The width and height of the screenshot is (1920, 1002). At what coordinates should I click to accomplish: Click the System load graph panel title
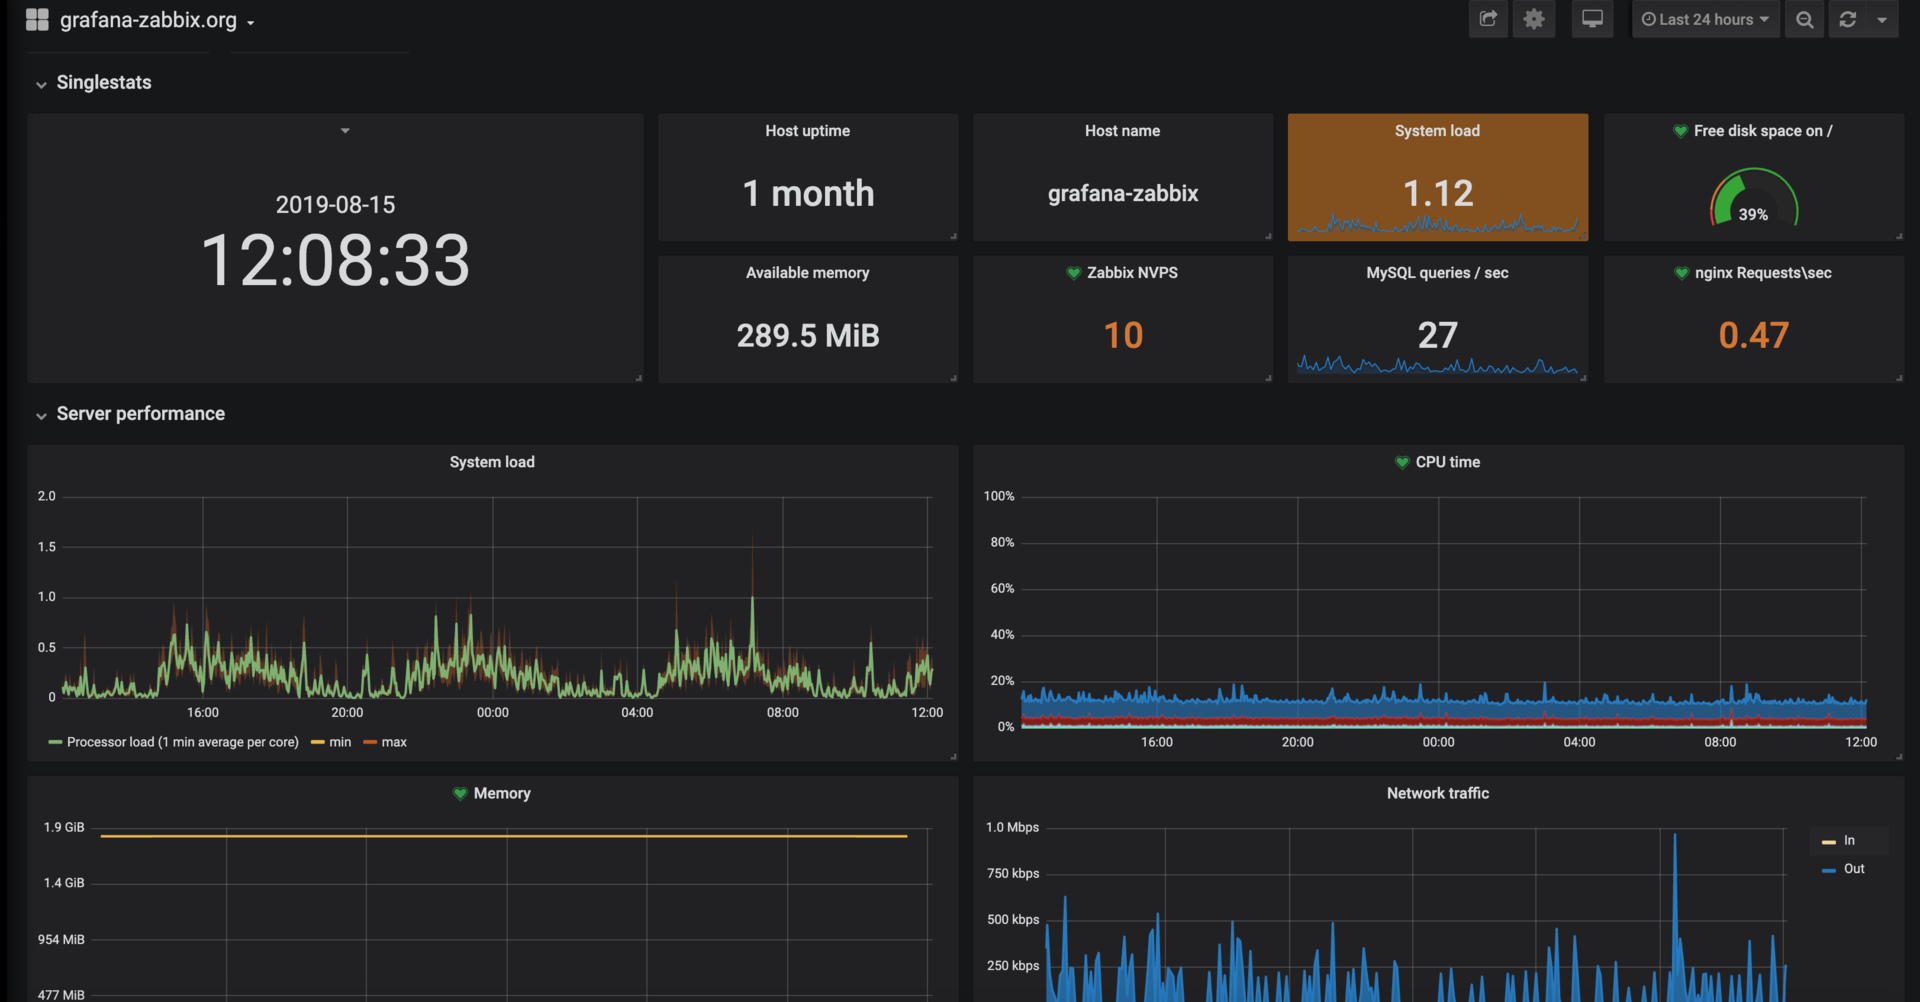[x=492, y=462]
